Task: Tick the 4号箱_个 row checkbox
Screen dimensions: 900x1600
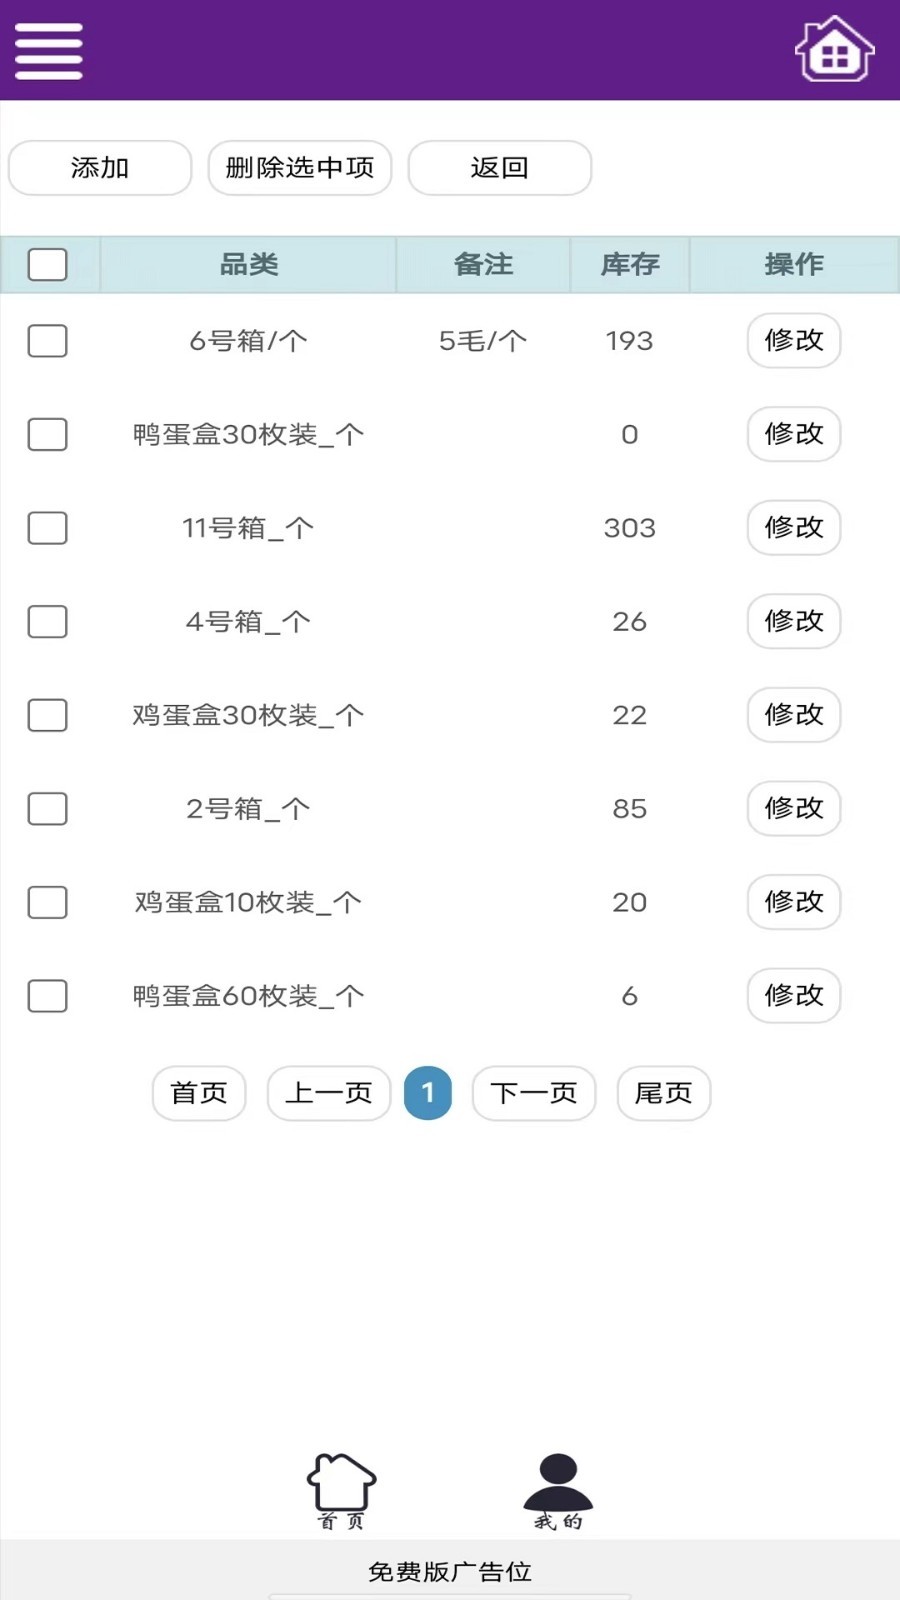Action: pos(48,621)
